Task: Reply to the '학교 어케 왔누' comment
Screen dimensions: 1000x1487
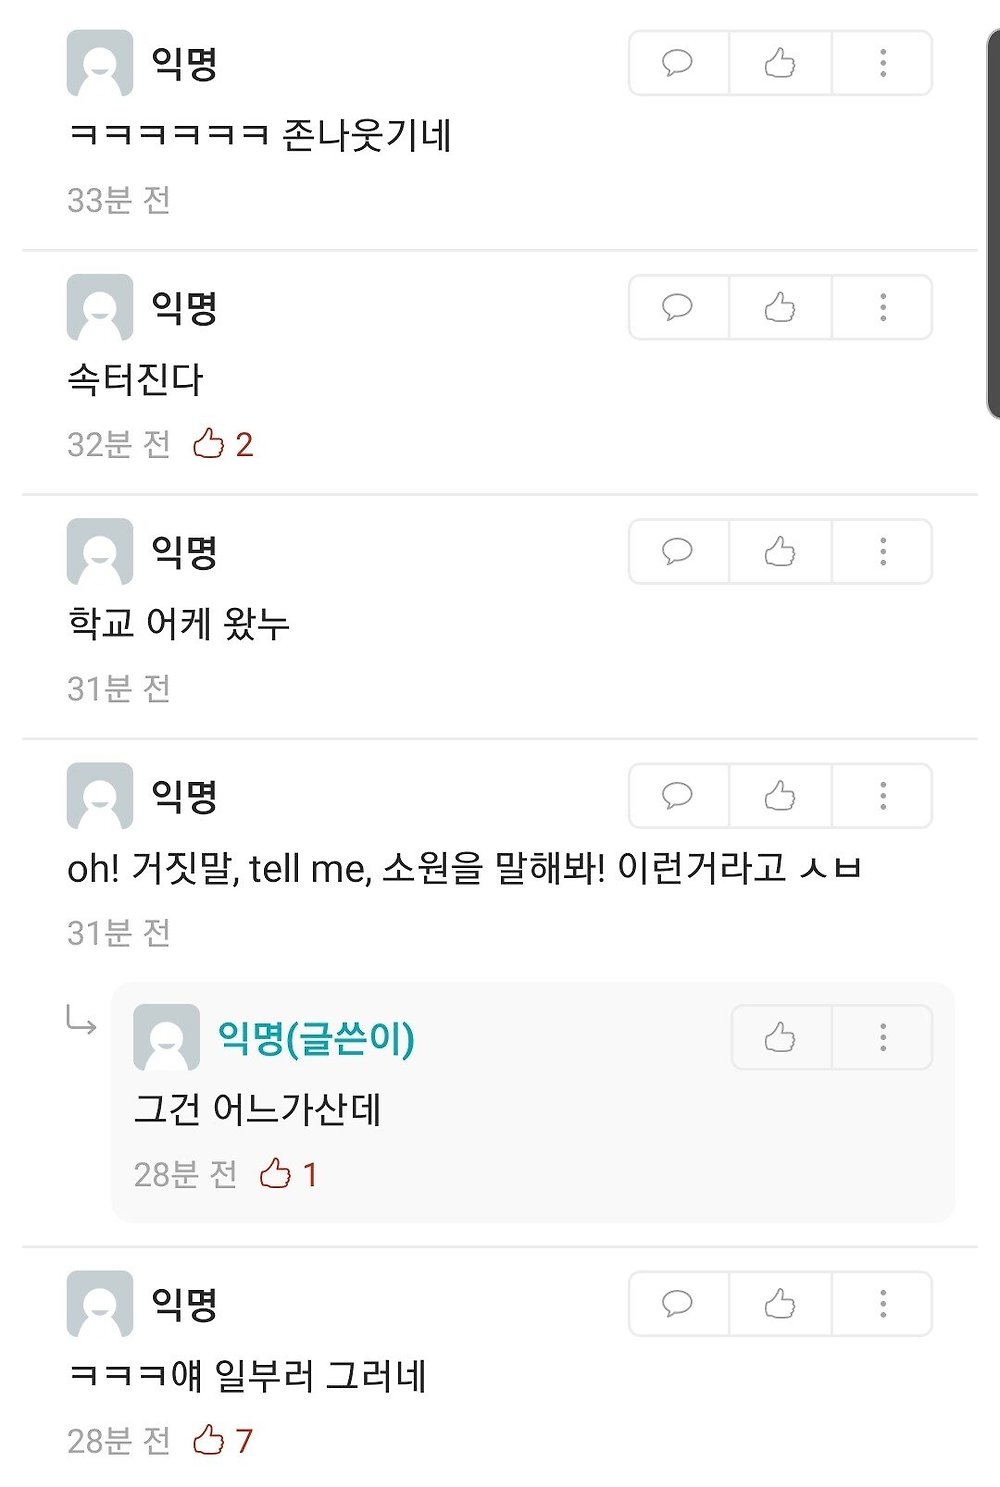Action: pyautogui.click(x=678, y=551)
